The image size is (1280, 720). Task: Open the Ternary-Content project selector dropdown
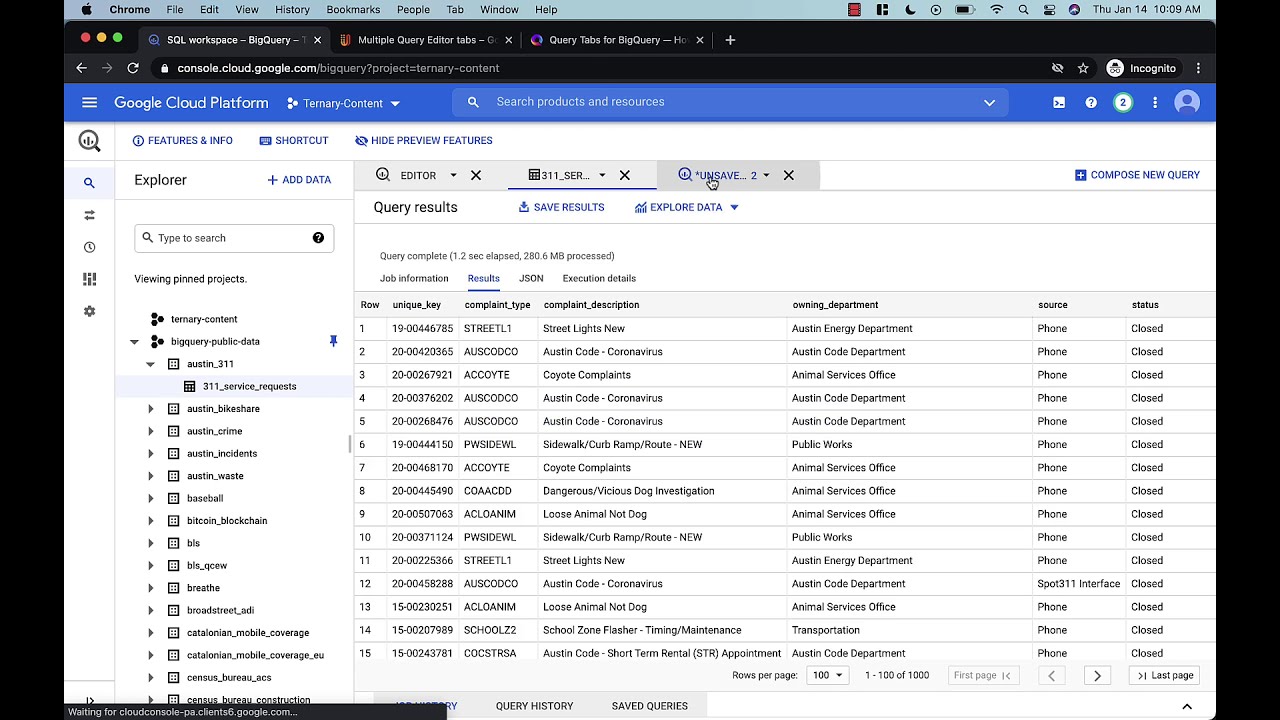click(343, 103)
